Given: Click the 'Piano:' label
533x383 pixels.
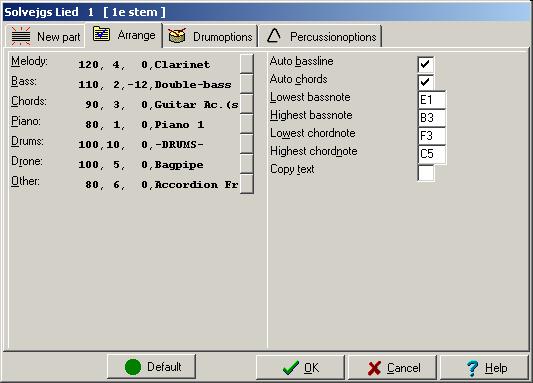Looking at the screenshot, I should tap(26, 122).
